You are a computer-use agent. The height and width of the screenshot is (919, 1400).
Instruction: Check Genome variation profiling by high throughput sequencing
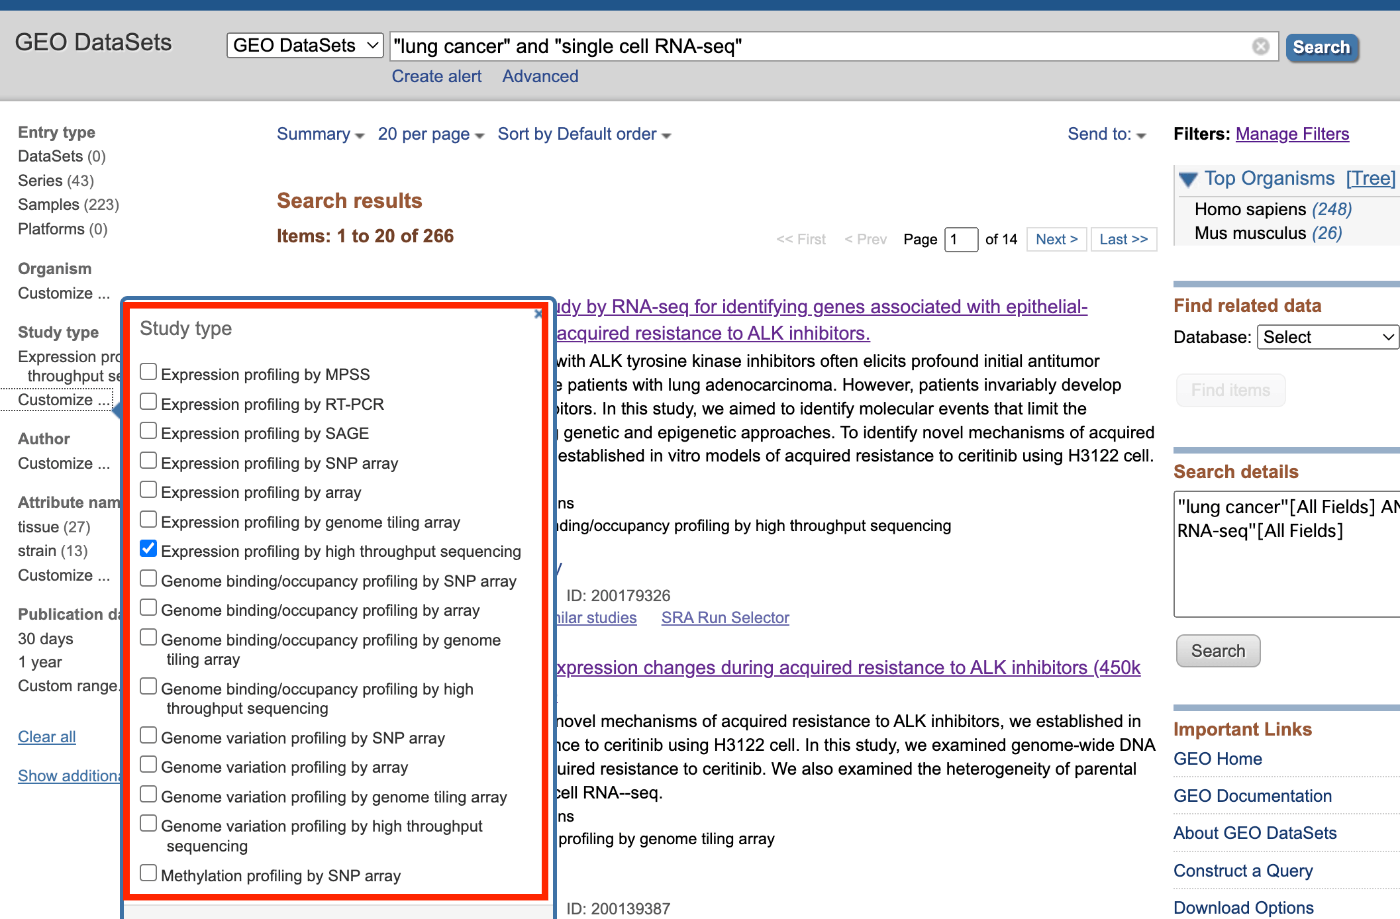coord(148,824)
